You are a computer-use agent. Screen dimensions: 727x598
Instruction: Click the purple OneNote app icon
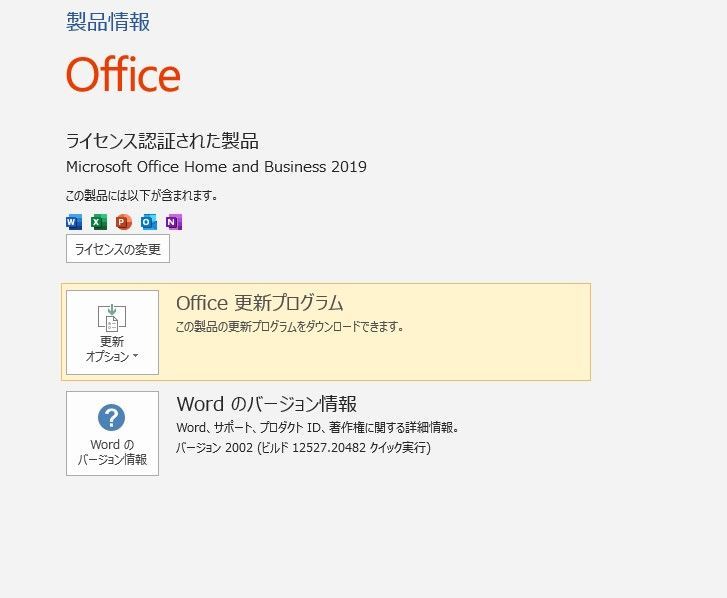pos(174,222)
